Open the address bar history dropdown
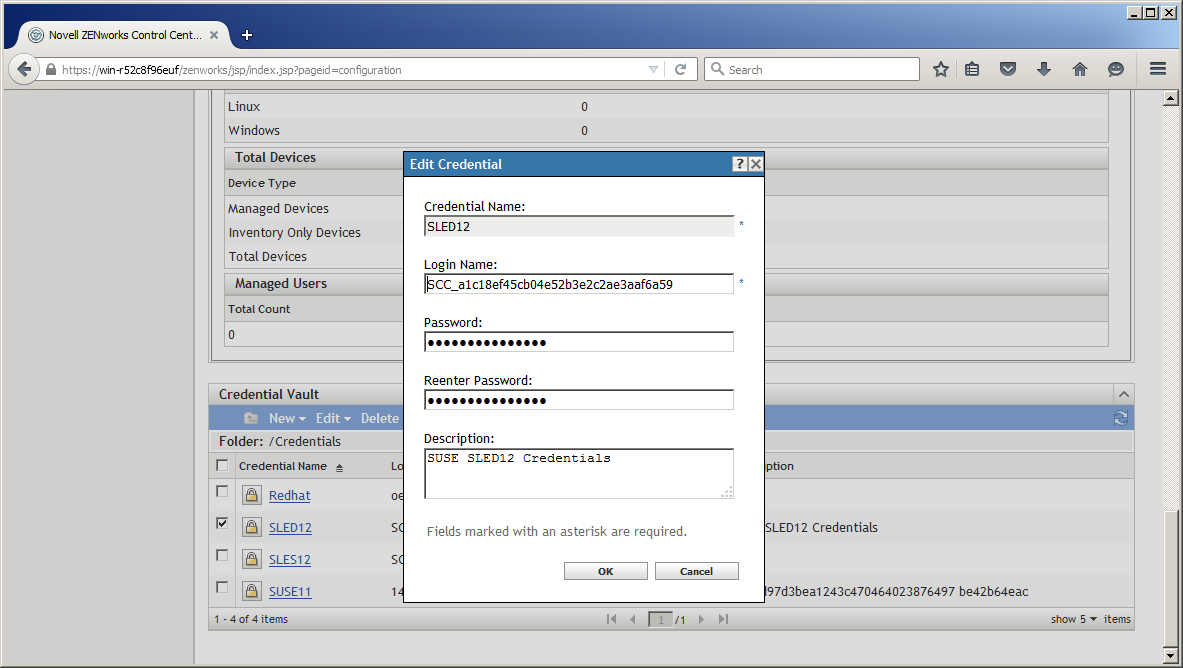This screenshot has width=1183, height=668. click(x=653, y=69)
